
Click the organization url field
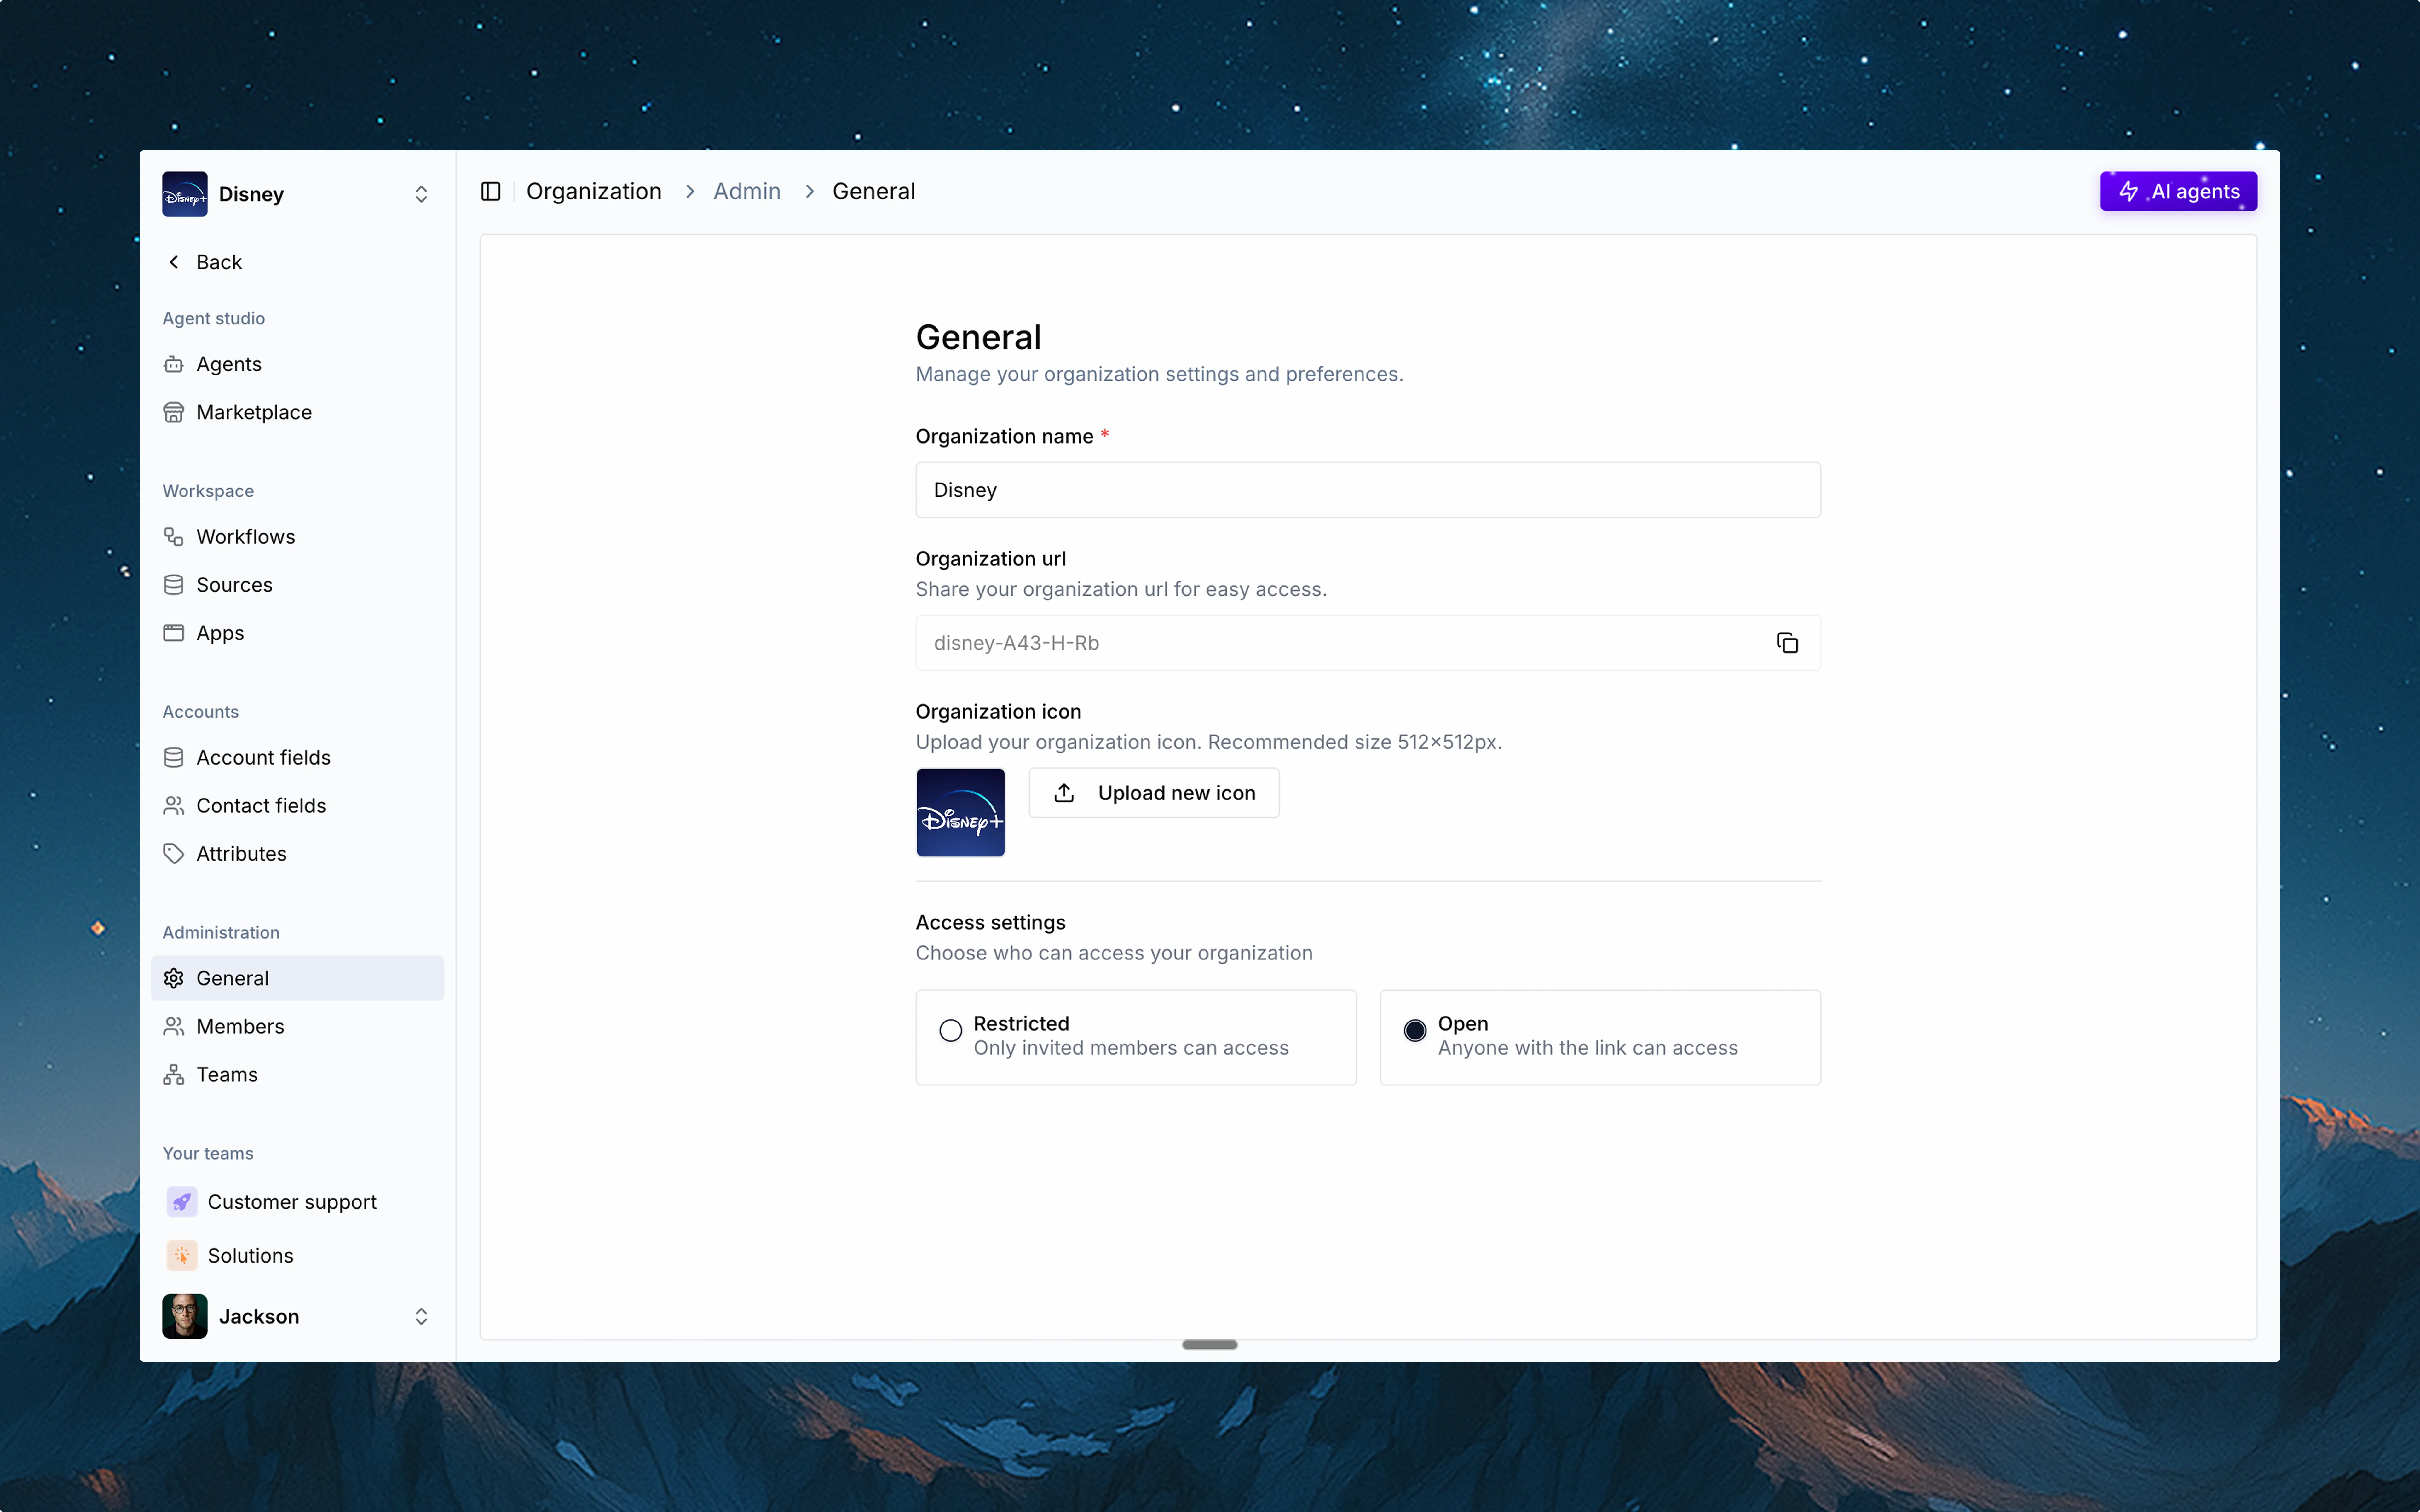pyautogui.click(x=1368, y=643)
